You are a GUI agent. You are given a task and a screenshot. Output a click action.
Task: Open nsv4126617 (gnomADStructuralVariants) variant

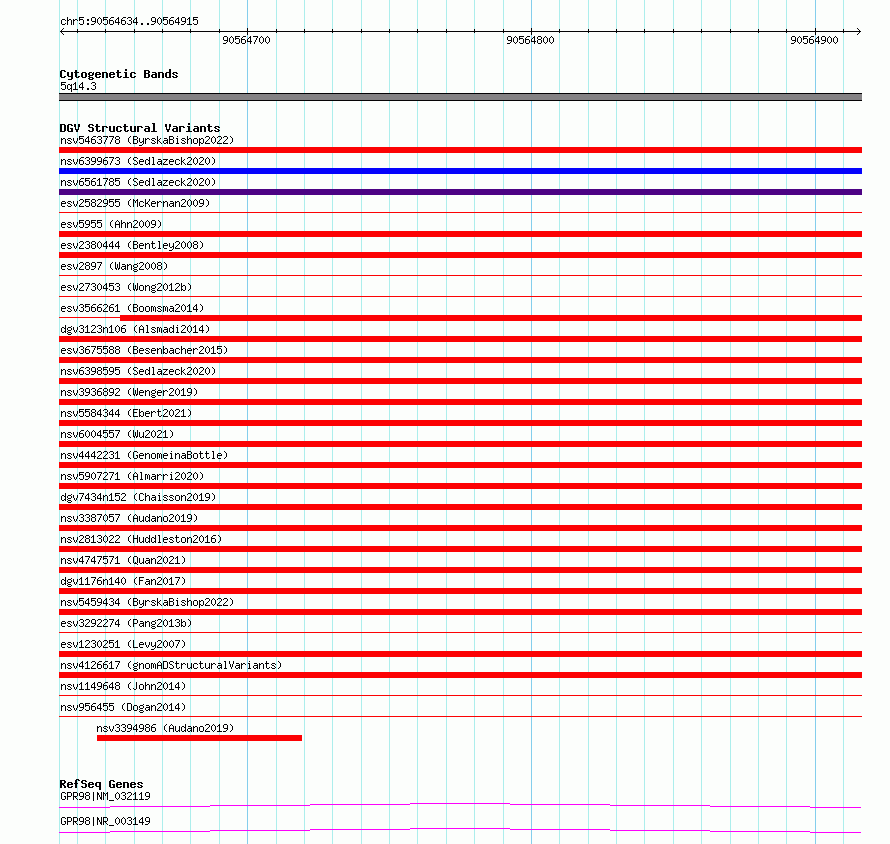[x=171, y=665]
